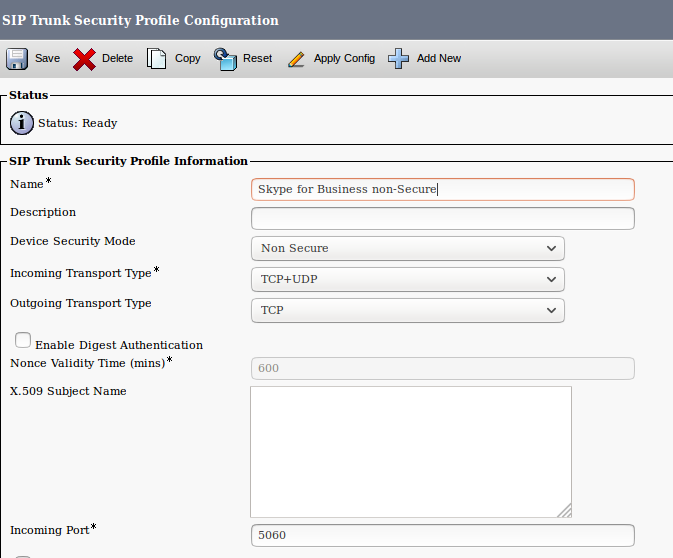Viewport: 673px width, 558px height.
Task: Click the Copy pages icon
Action: click(x=156, y=58)
